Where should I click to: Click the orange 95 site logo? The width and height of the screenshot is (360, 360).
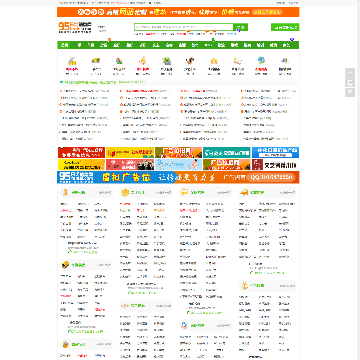click(75, 27)
